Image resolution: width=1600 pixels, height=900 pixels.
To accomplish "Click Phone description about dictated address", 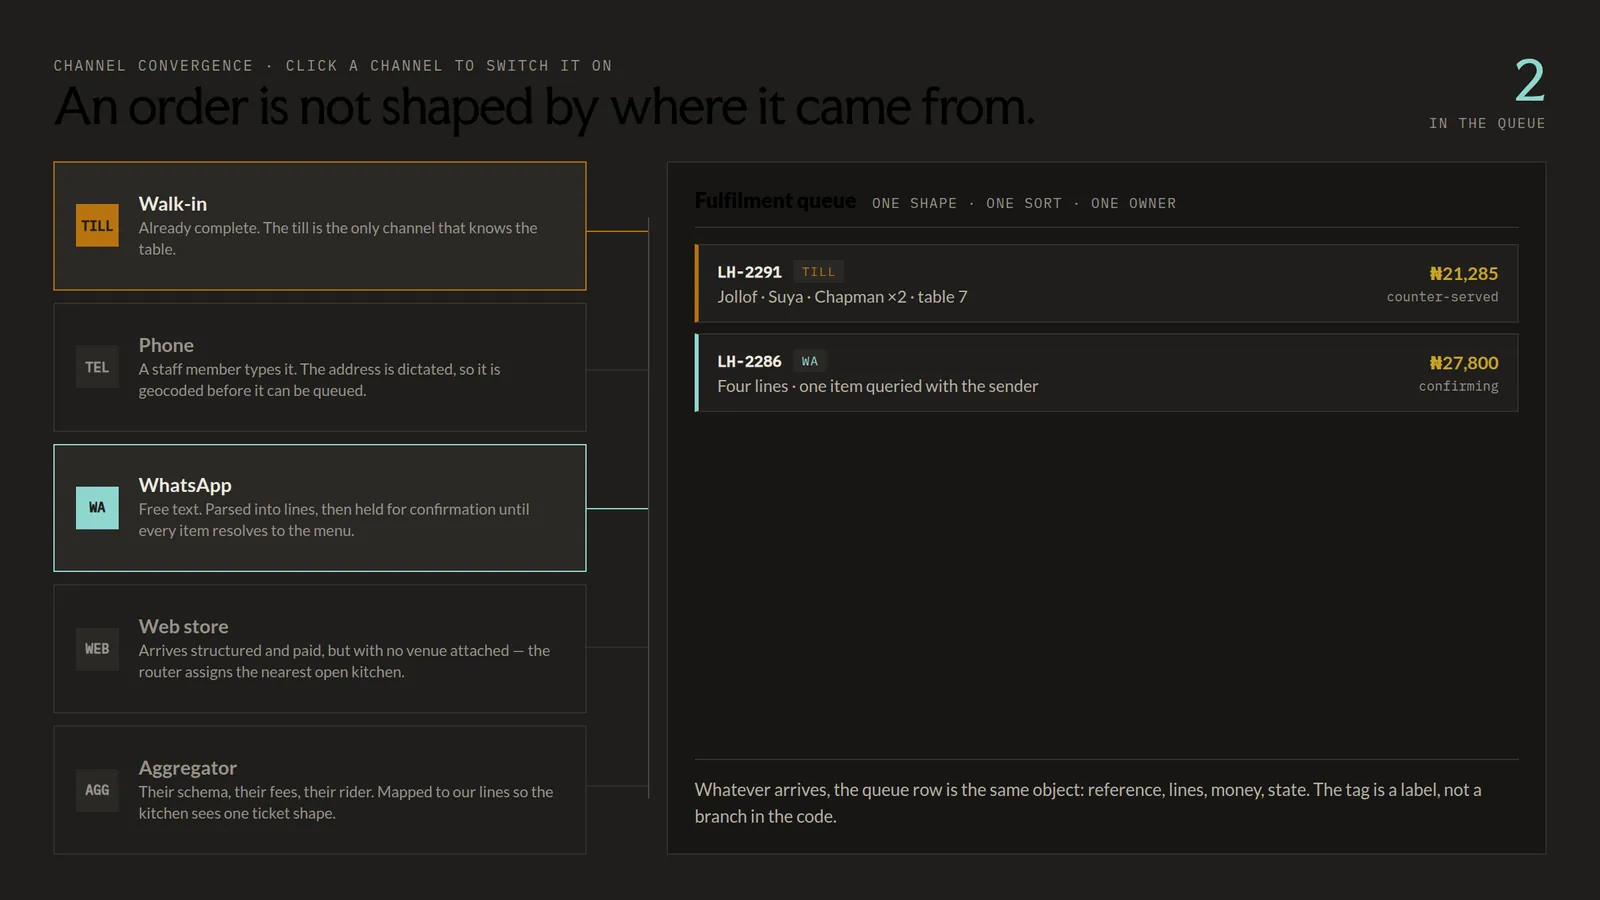I will point(320,380).
